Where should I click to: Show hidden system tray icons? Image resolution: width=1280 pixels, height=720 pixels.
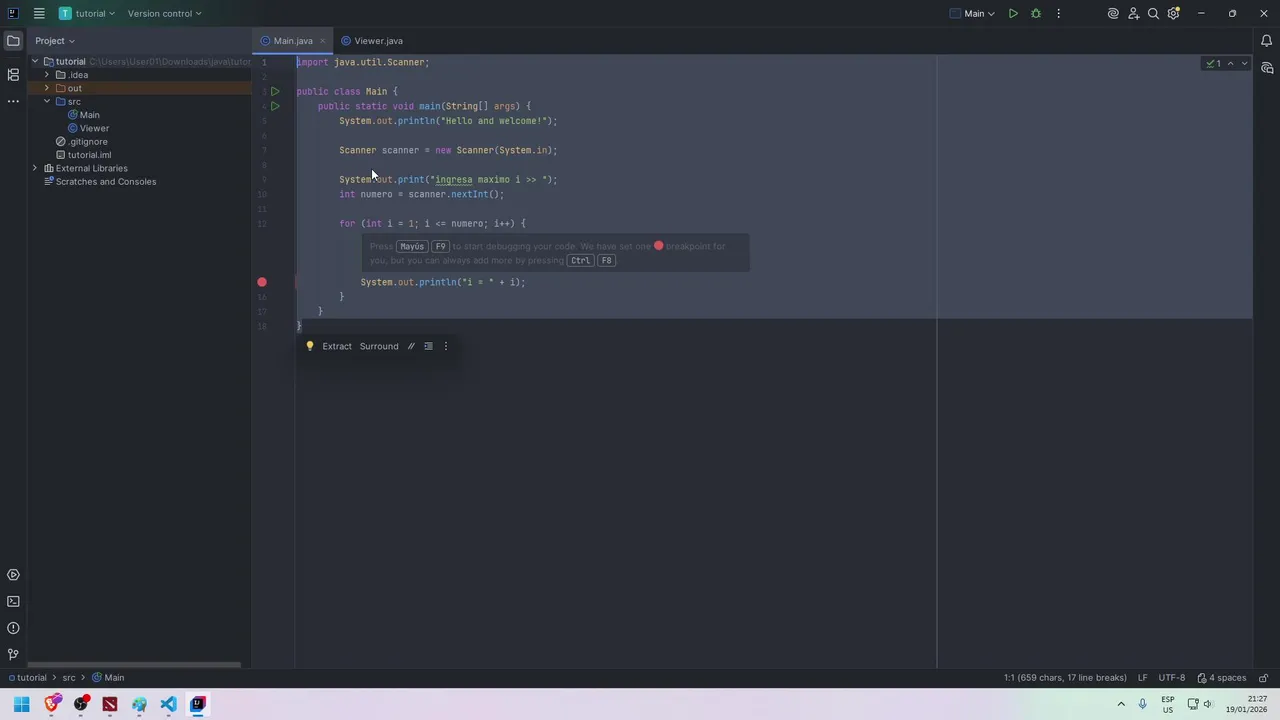click(x=1121, y=704)
